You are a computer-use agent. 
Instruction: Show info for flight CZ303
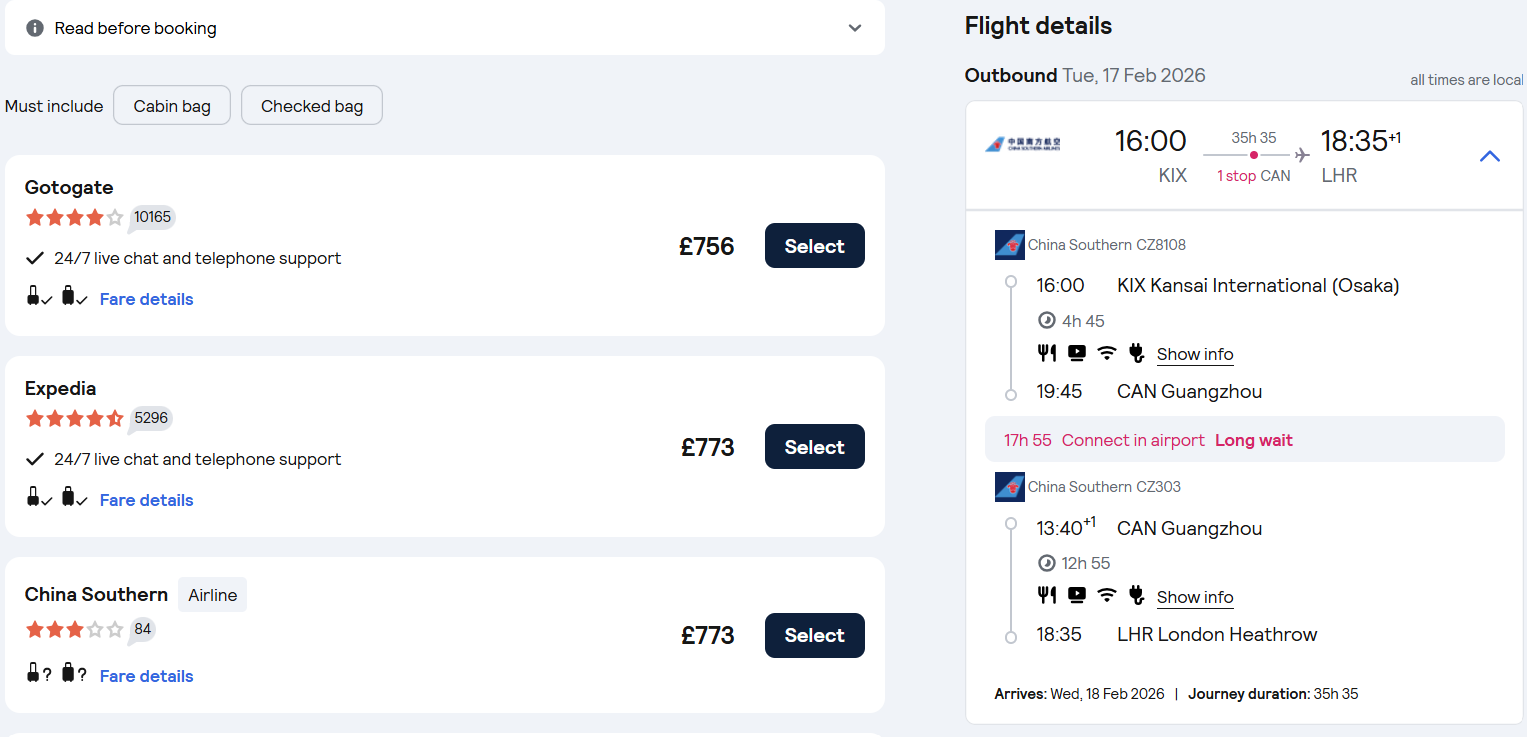click(1195, 597)
